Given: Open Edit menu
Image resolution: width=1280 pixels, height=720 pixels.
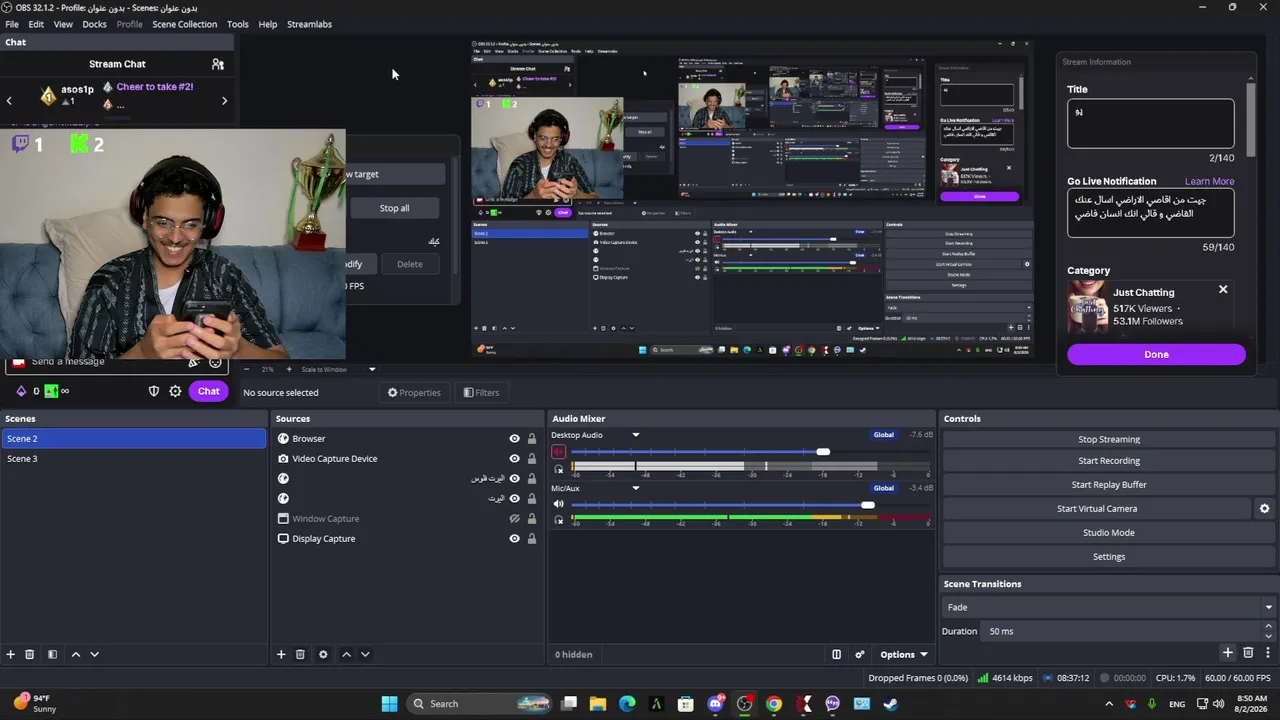Looking at the screenshot, I should coord(36,24).
